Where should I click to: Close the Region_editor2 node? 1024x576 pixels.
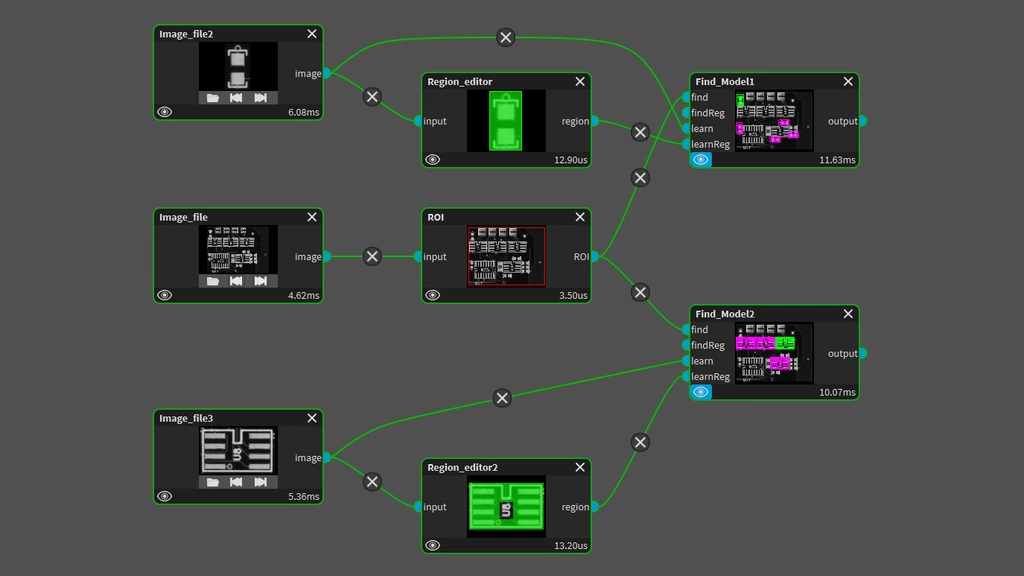coord(580,467)
